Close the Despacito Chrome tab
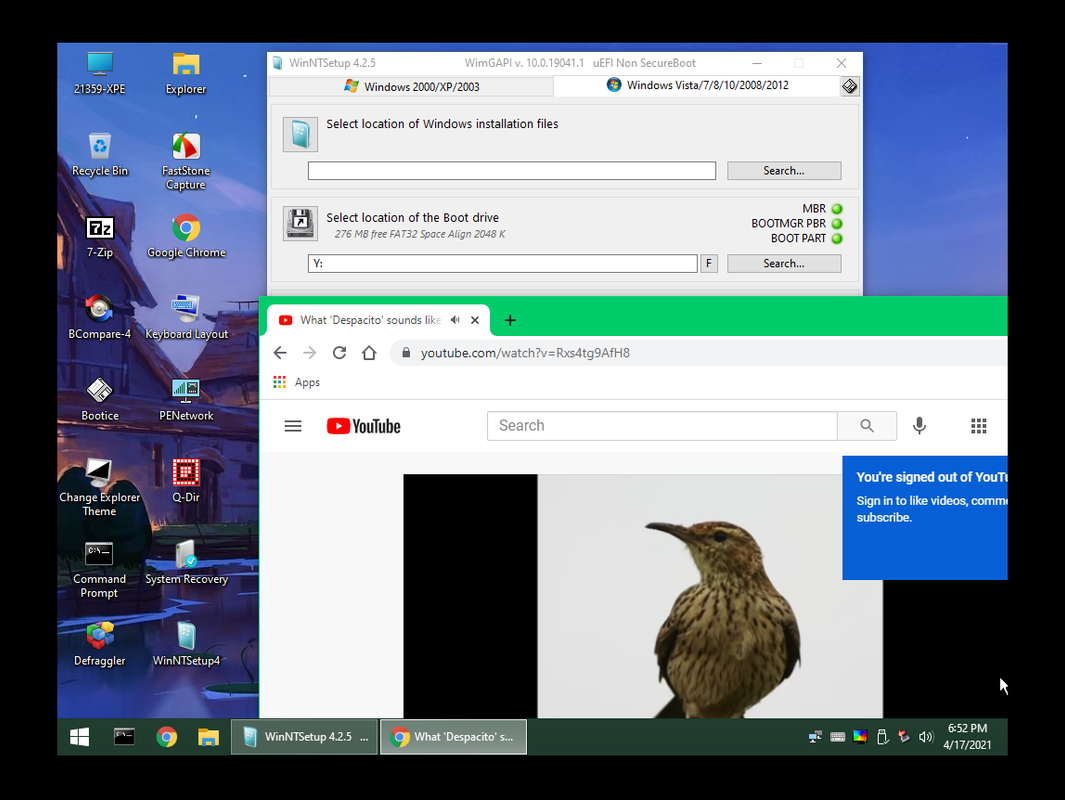Screen dimensions: 1065x800 point(475,320)
